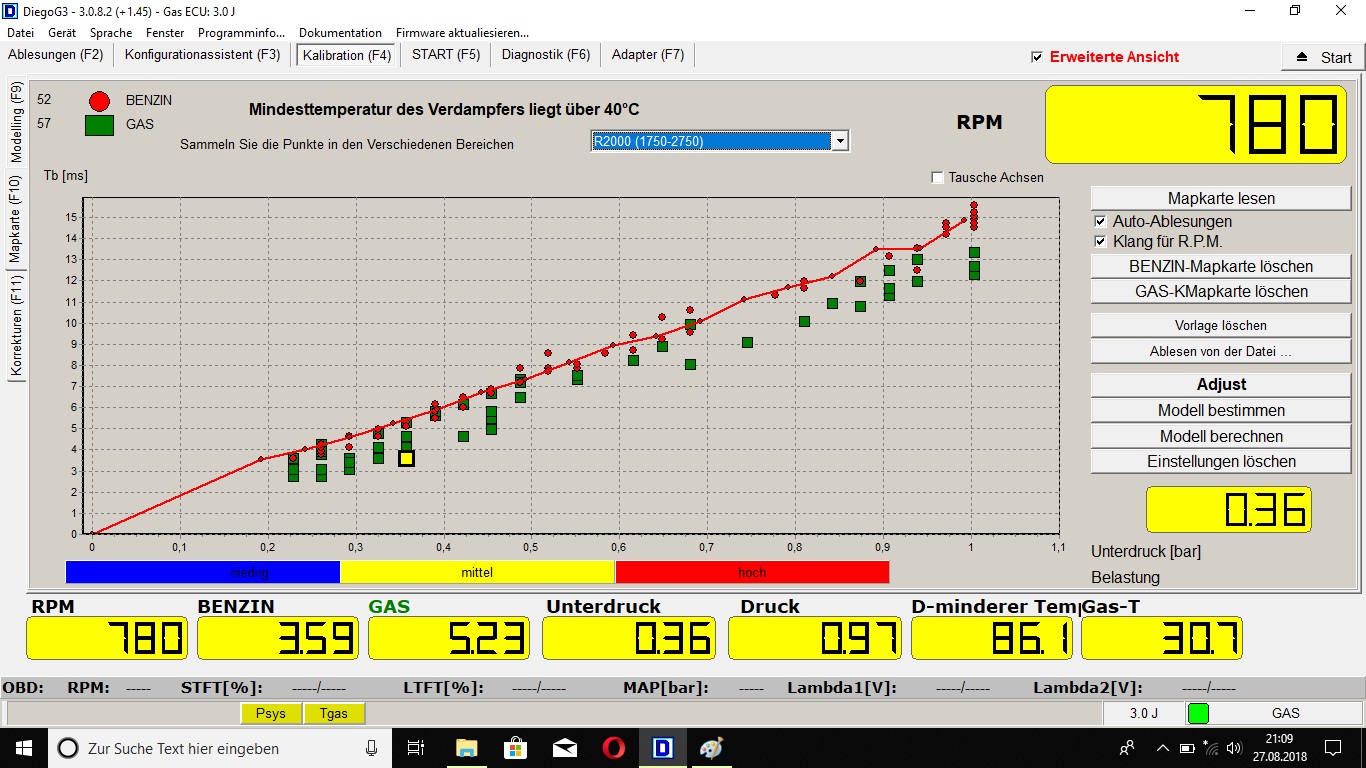Open Paint app from taskbar
1366x768 pixels.
(x=710, y=748)
